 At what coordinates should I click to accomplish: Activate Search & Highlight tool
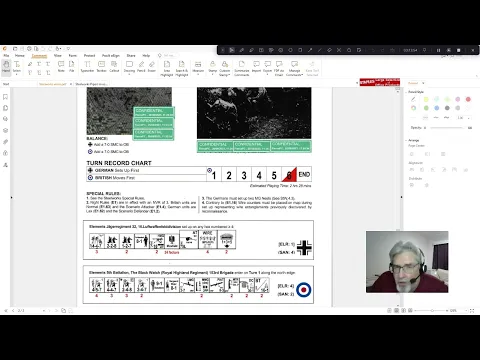[x=182, y=68]
